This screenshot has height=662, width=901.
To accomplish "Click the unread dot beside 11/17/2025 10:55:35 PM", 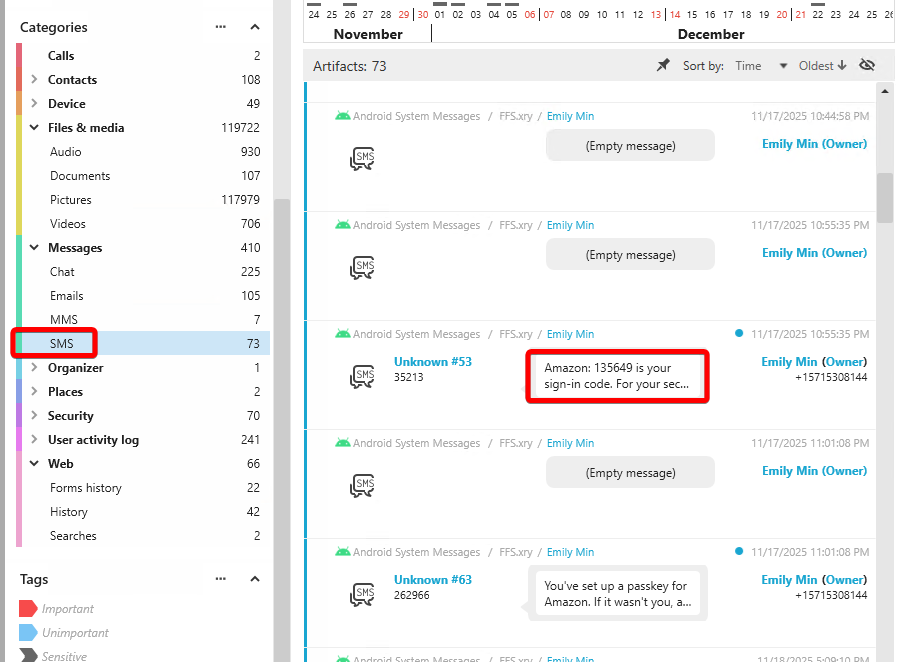I will click(739, 333).
